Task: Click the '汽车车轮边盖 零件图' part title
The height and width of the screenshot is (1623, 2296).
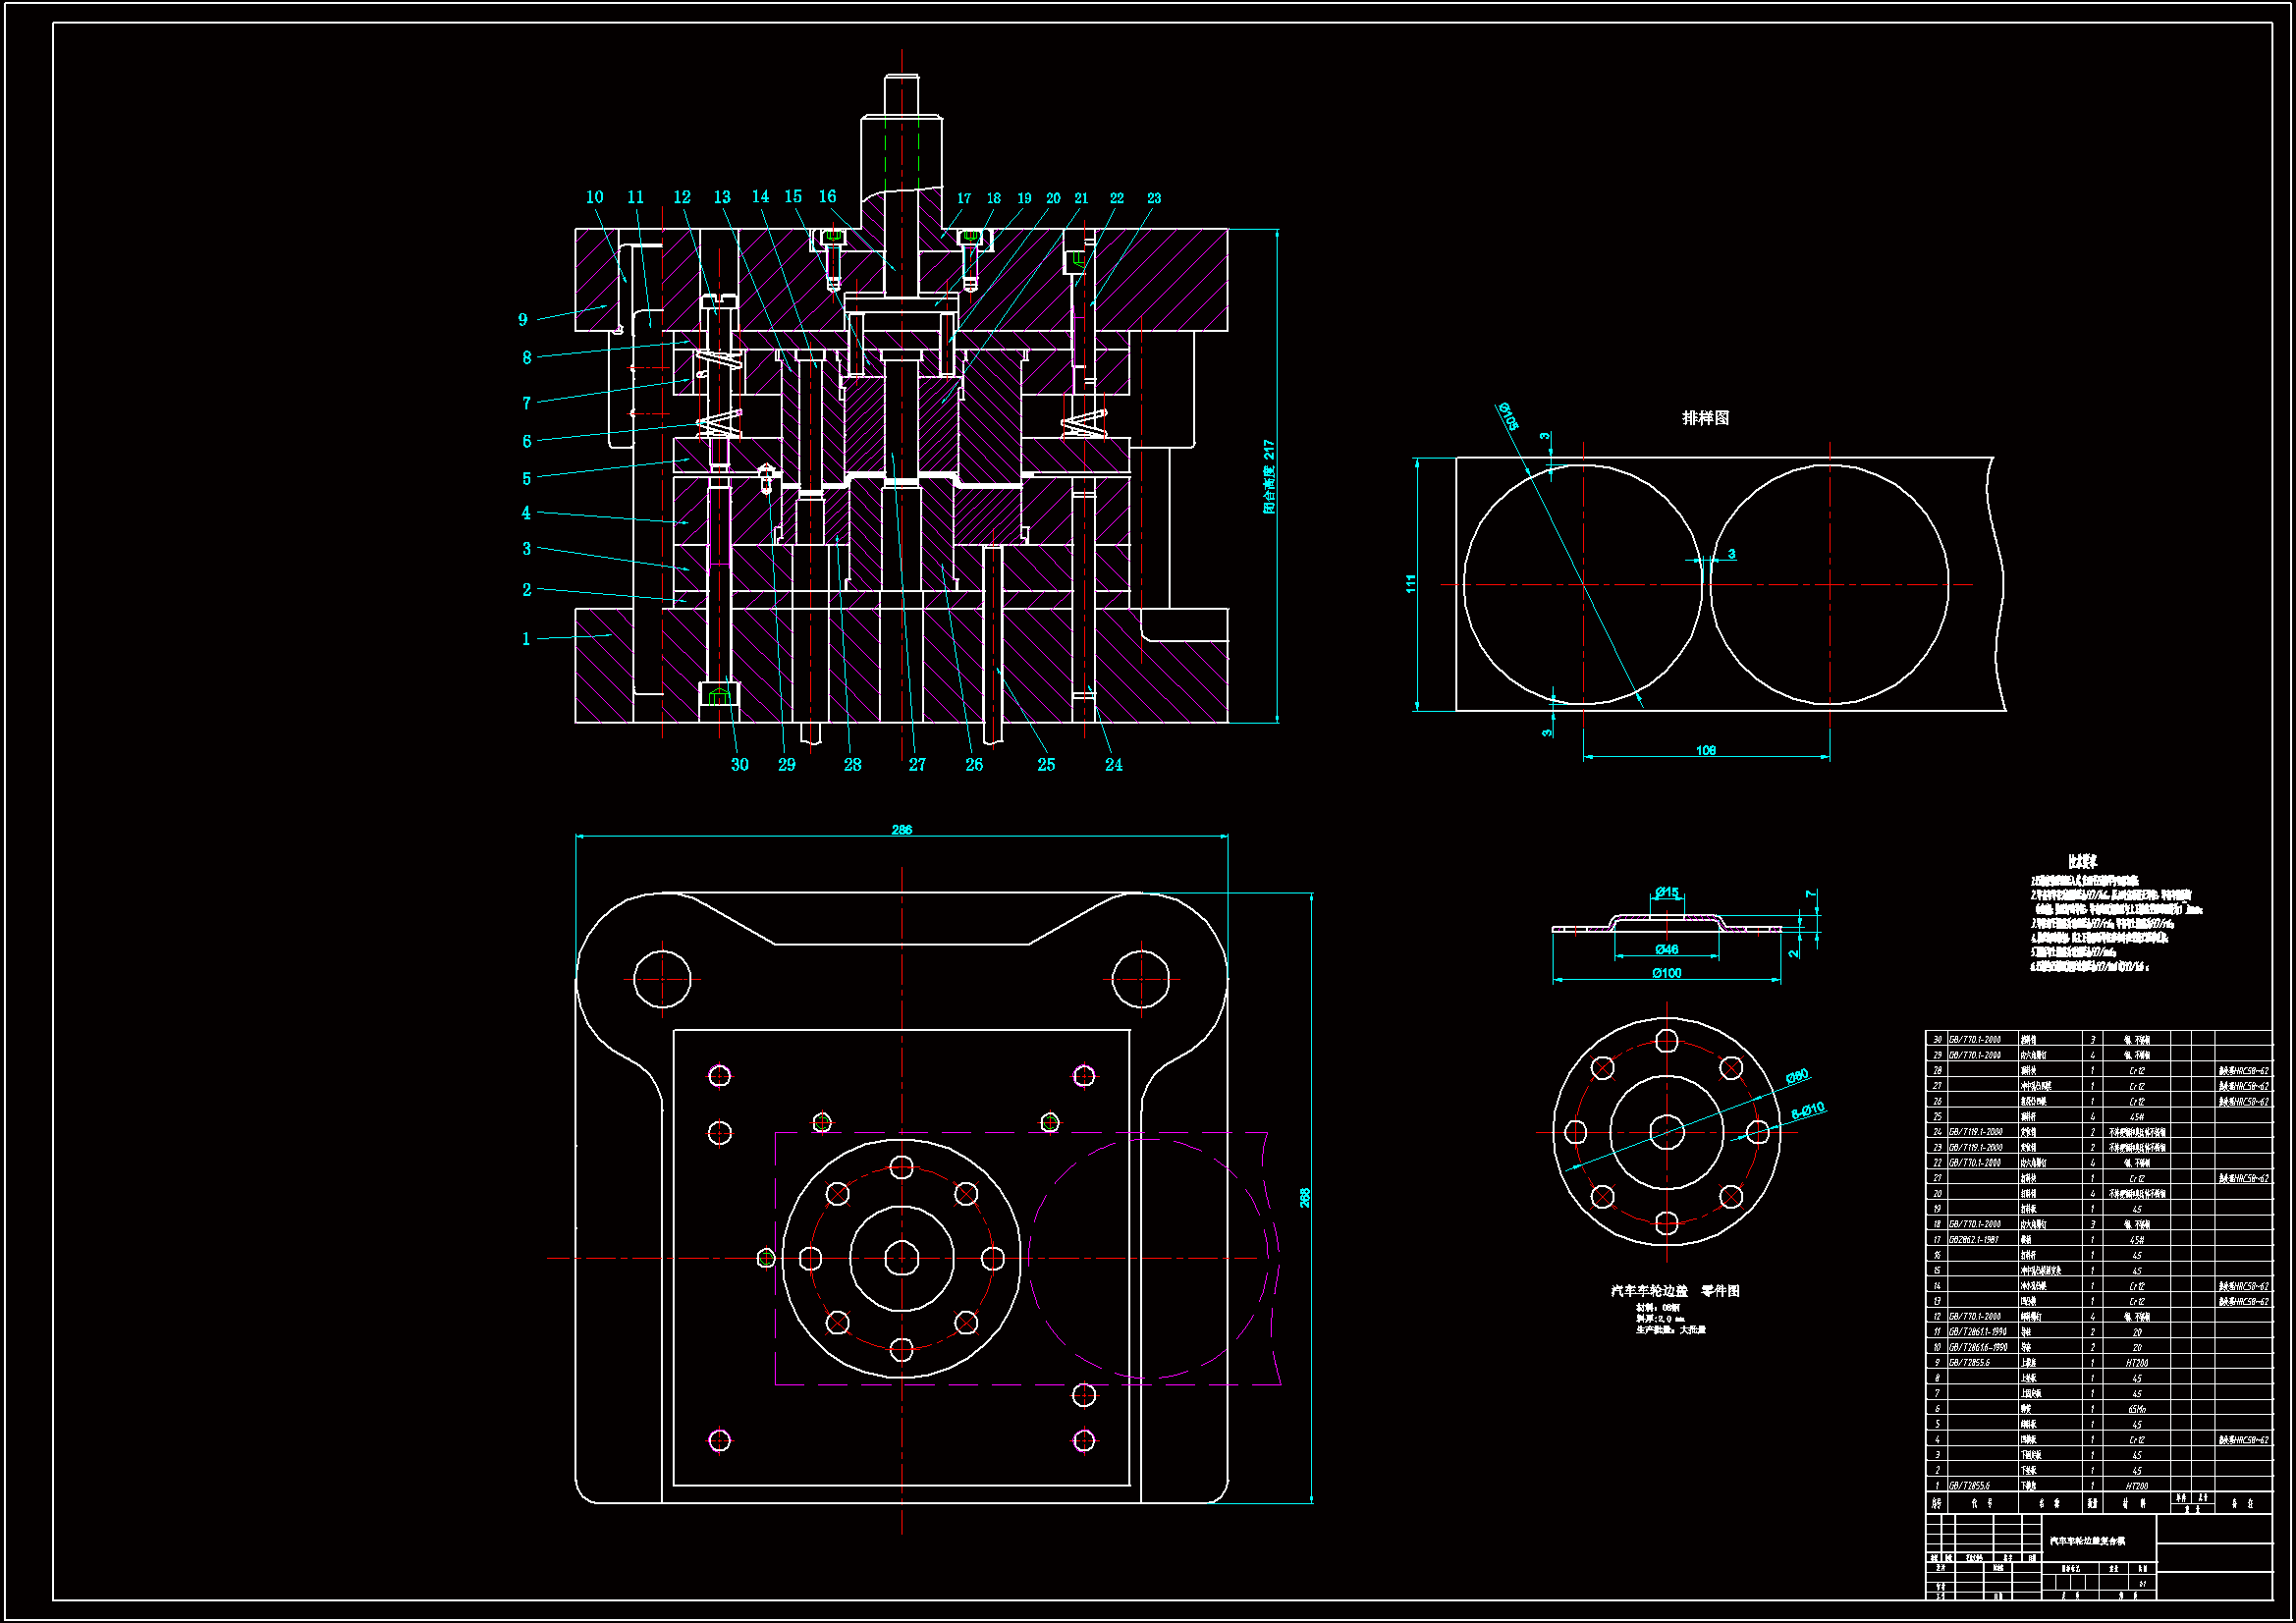Action: click(1675, 1291)
